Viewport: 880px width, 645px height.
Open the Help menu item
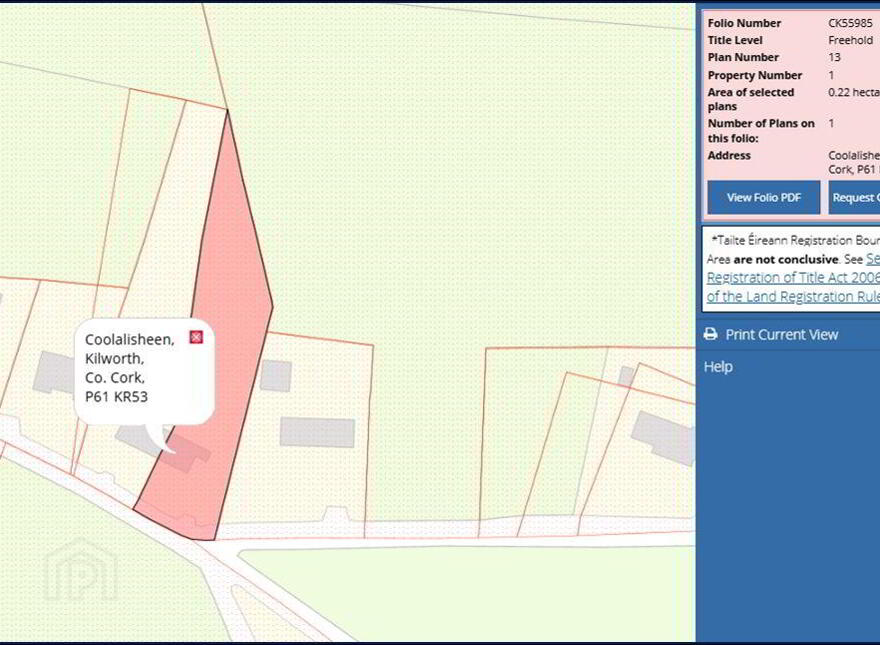718,367
